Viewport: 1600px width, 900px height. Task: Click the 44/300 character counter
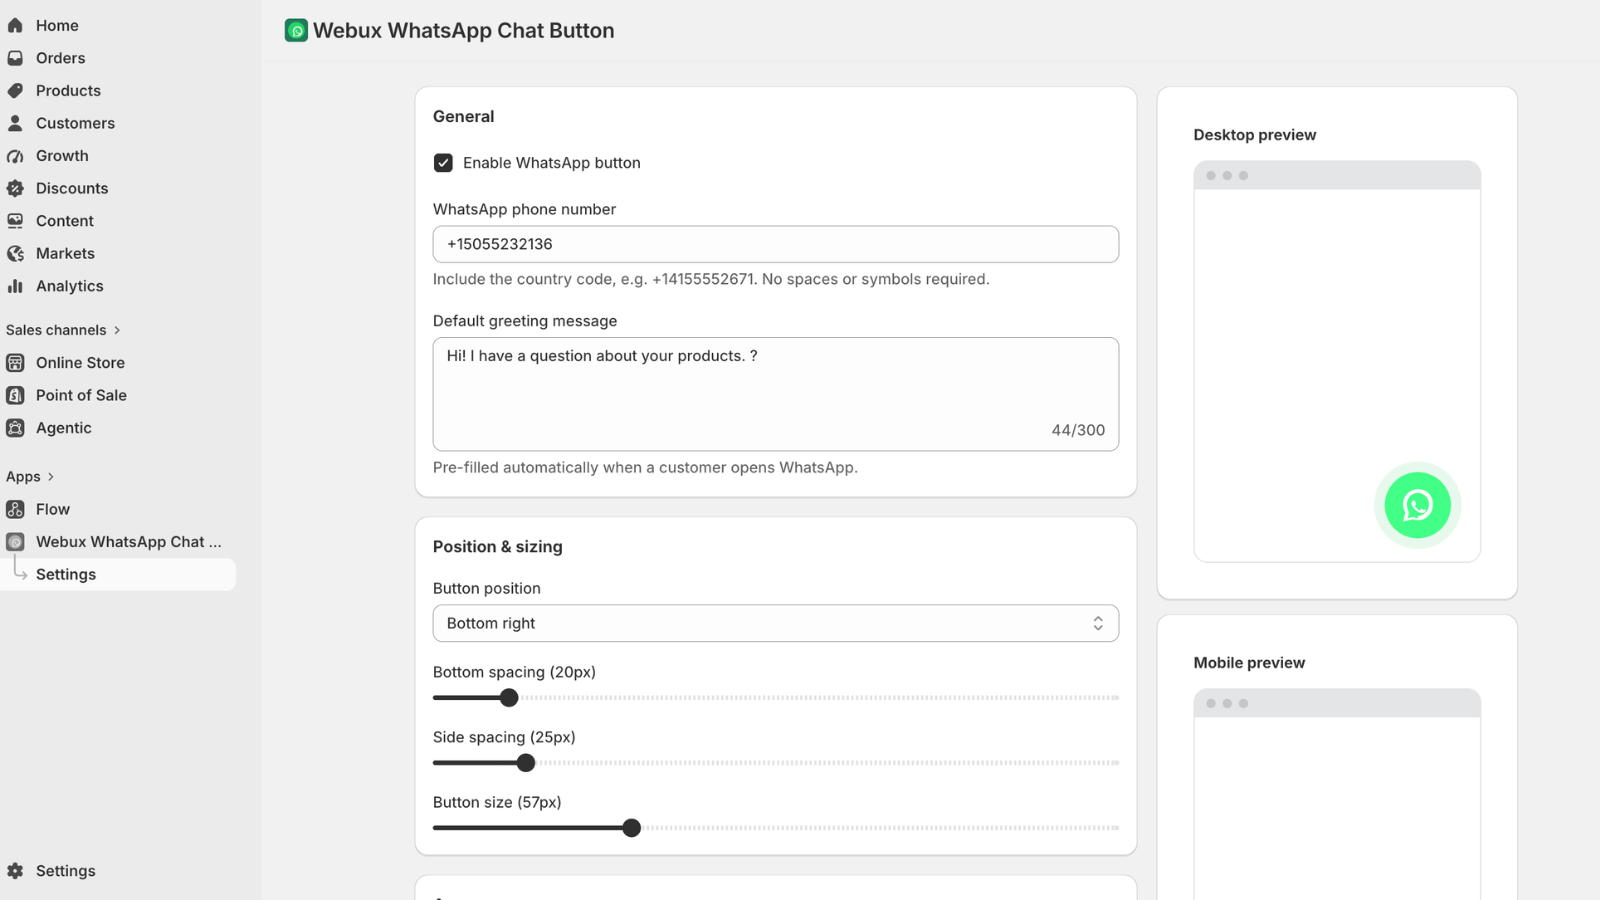point(1078,430)
